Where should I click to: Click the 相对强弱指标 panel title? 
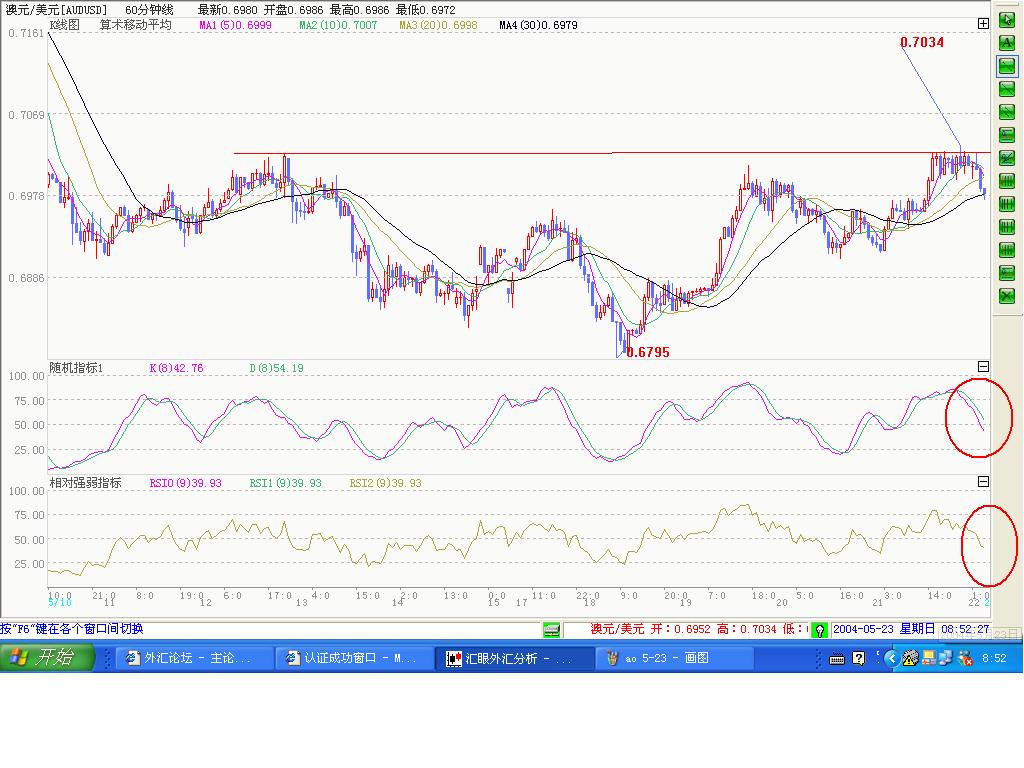(86, 483)
